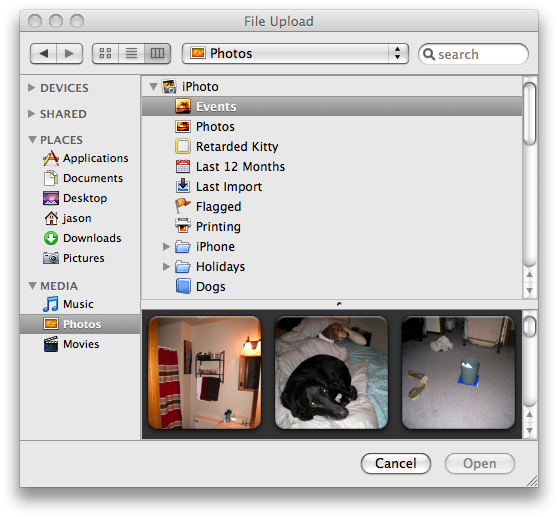Click the Dogs album icon
Viewport: 558px width, 517px height.
coord(183,286)
